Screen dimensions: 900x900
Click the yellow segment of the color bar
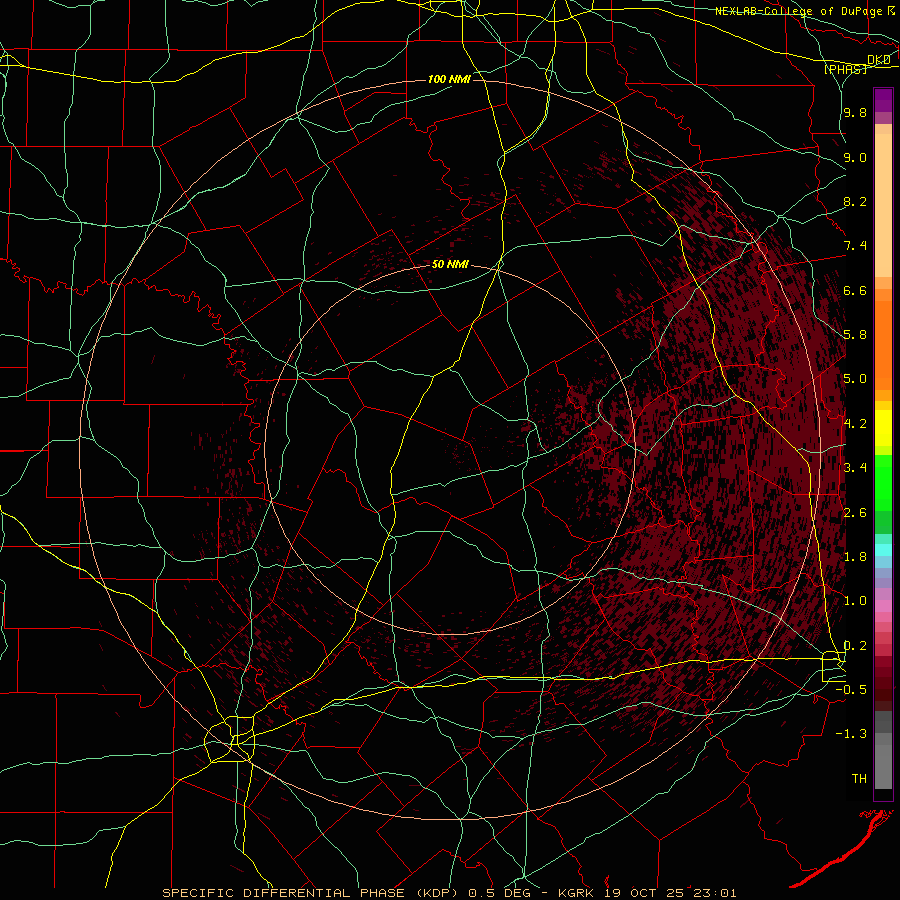[x=883, y=428]
